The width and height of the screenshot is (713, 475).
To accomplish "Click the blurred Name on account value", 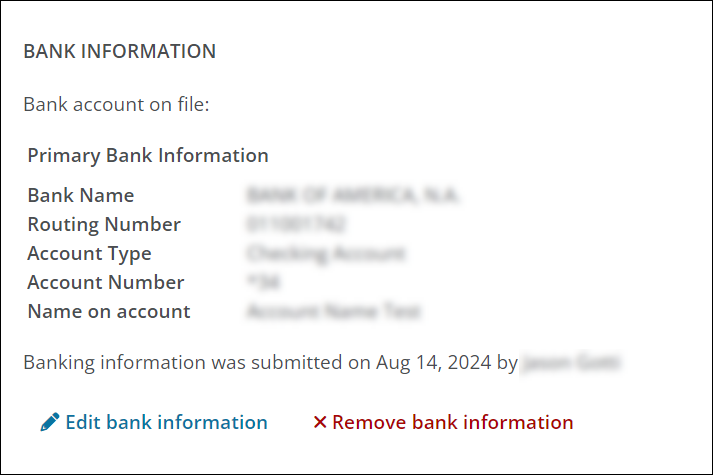I will coord(334,312).
